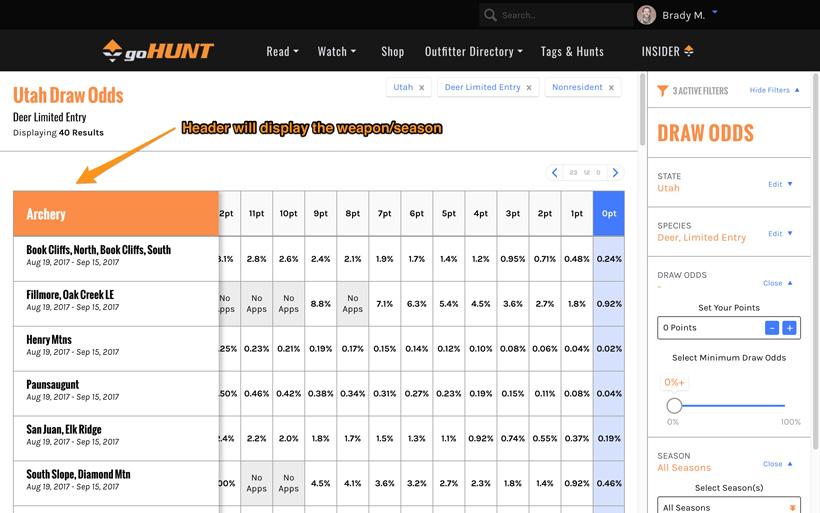
Task: Select the 11pt column header
Action: 256,213
